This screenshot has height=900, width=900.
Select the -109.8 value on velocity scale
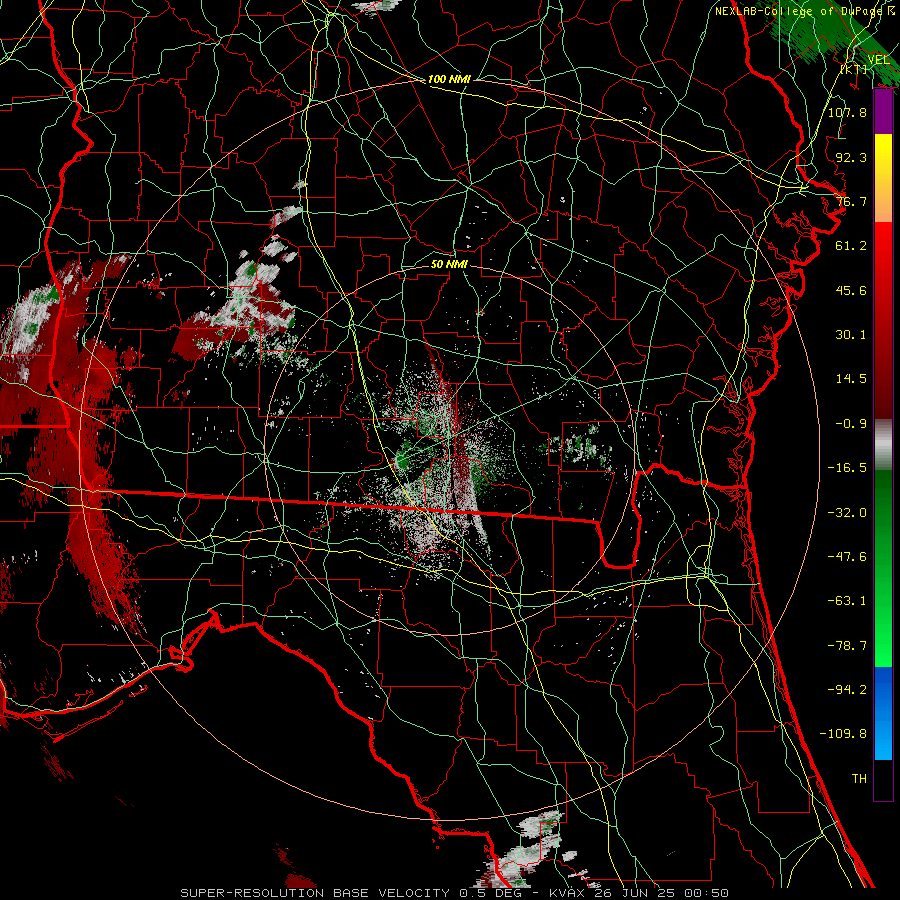click(843, 734)
